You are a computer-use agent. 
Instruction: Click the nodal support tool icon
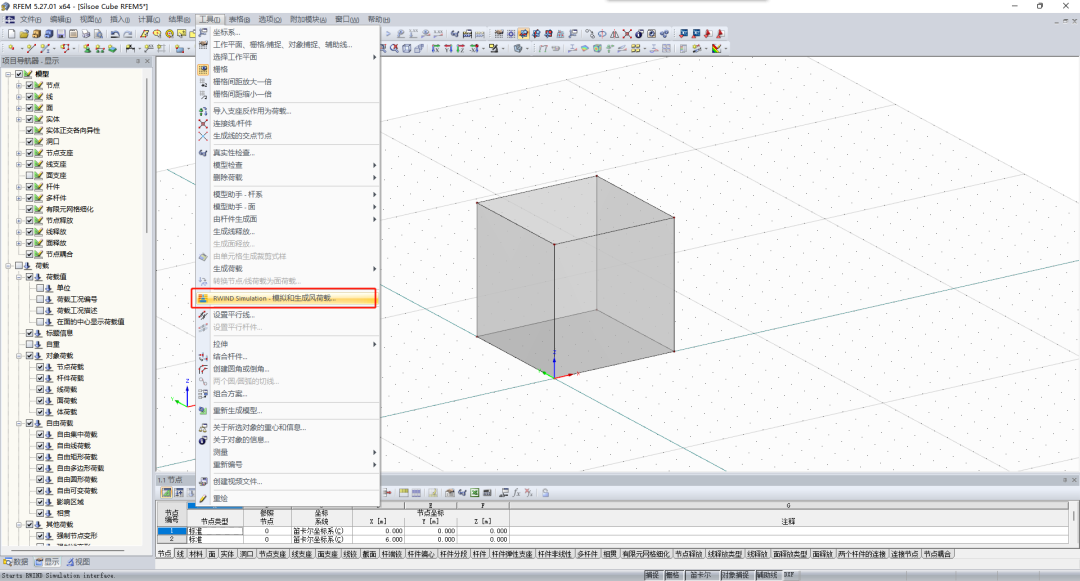(x=87, y=48)
